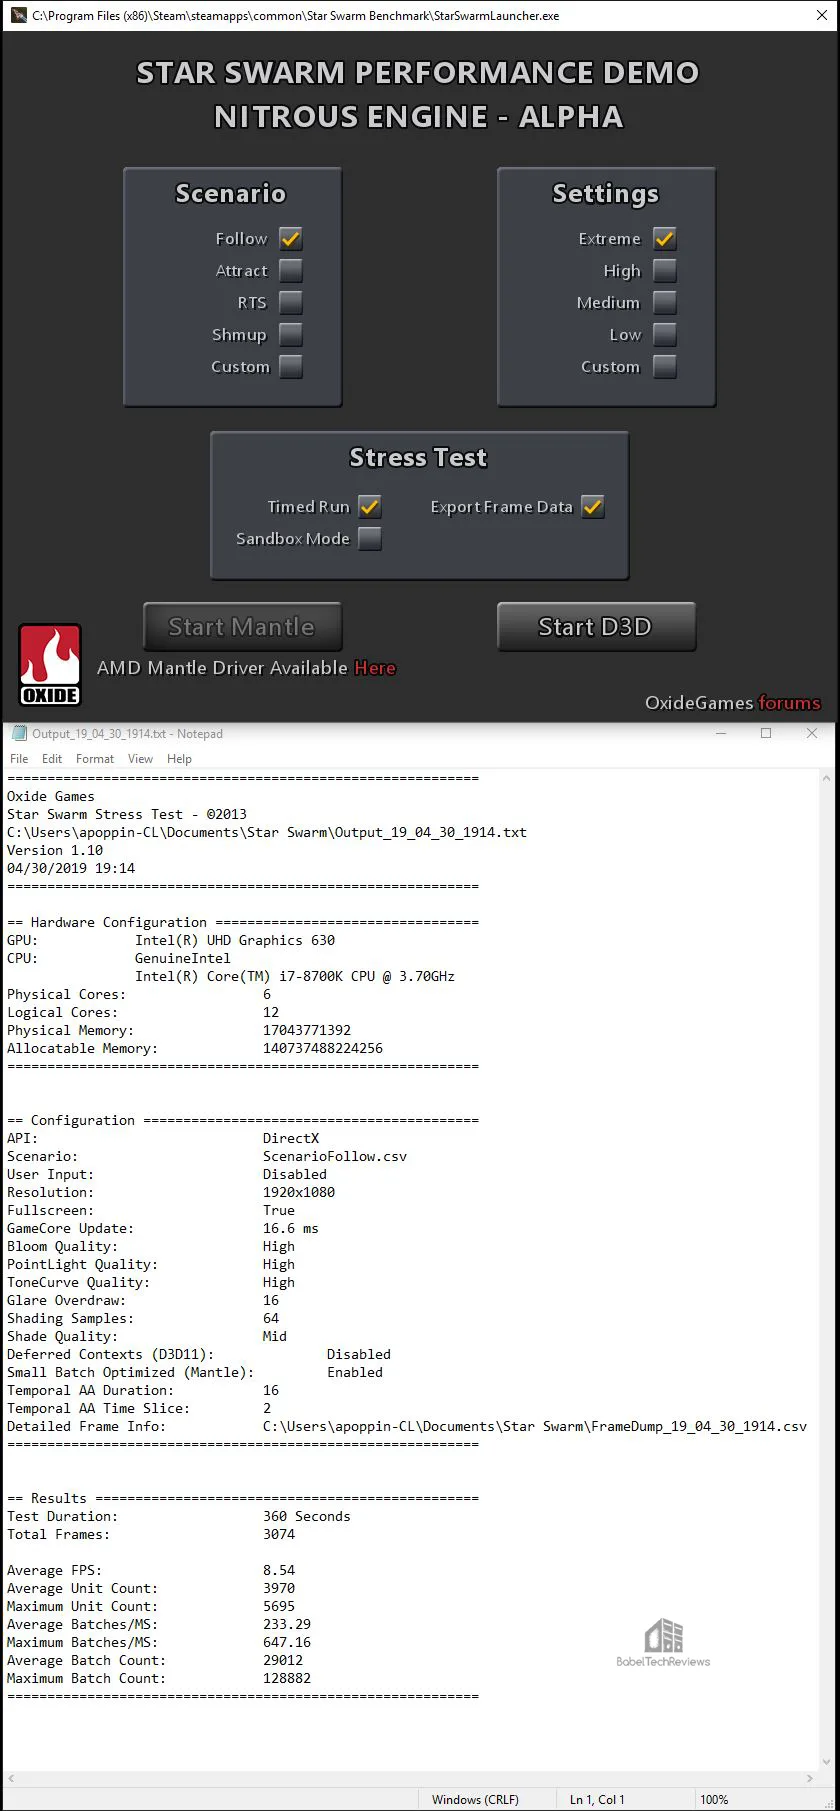Click Notepad vertical scrollbar down arrow

pos(826,1762)
